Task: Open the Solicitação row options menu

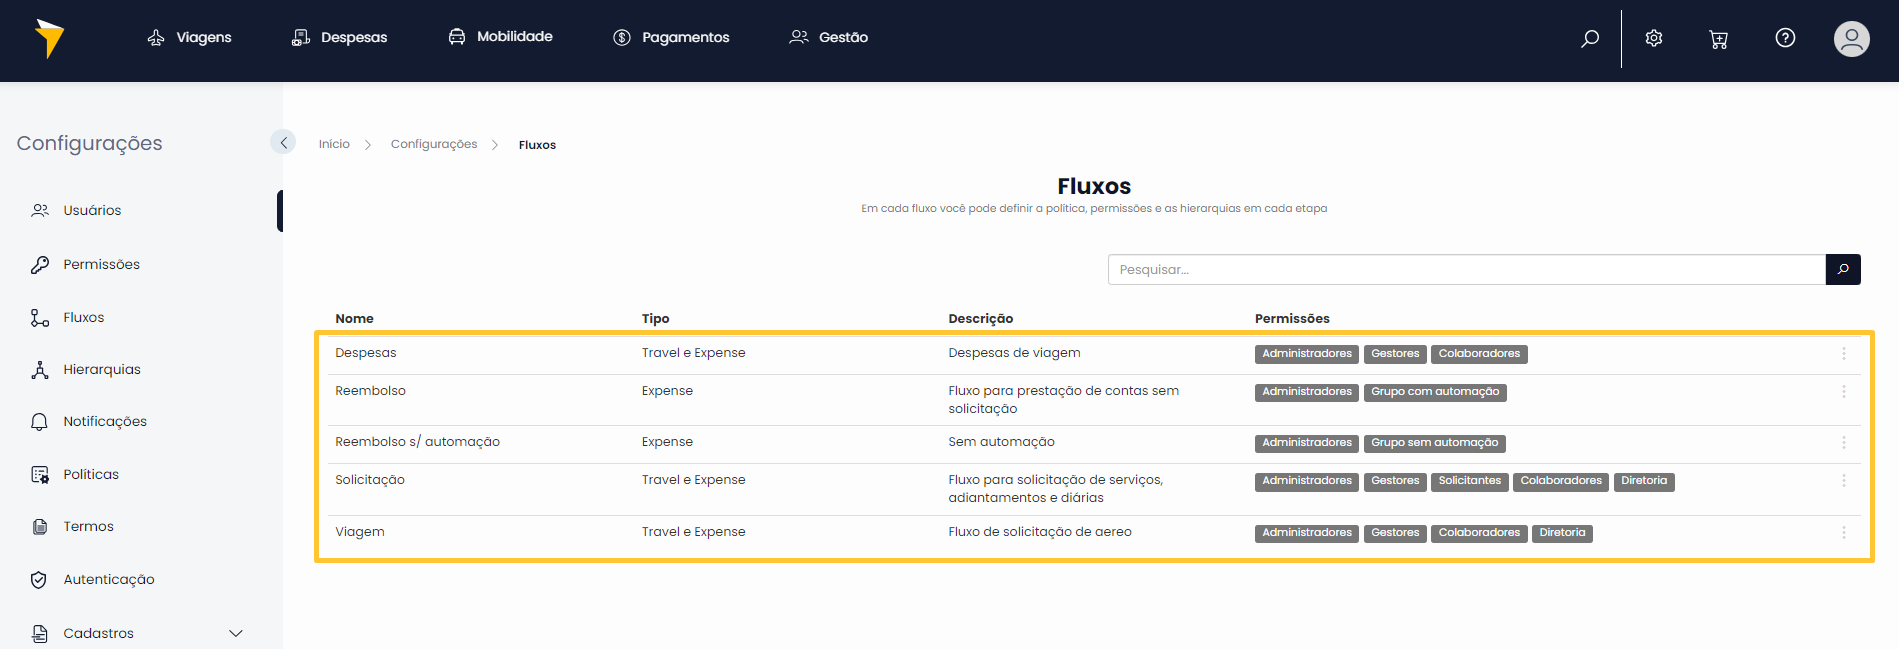Action: click(1844, 480)
